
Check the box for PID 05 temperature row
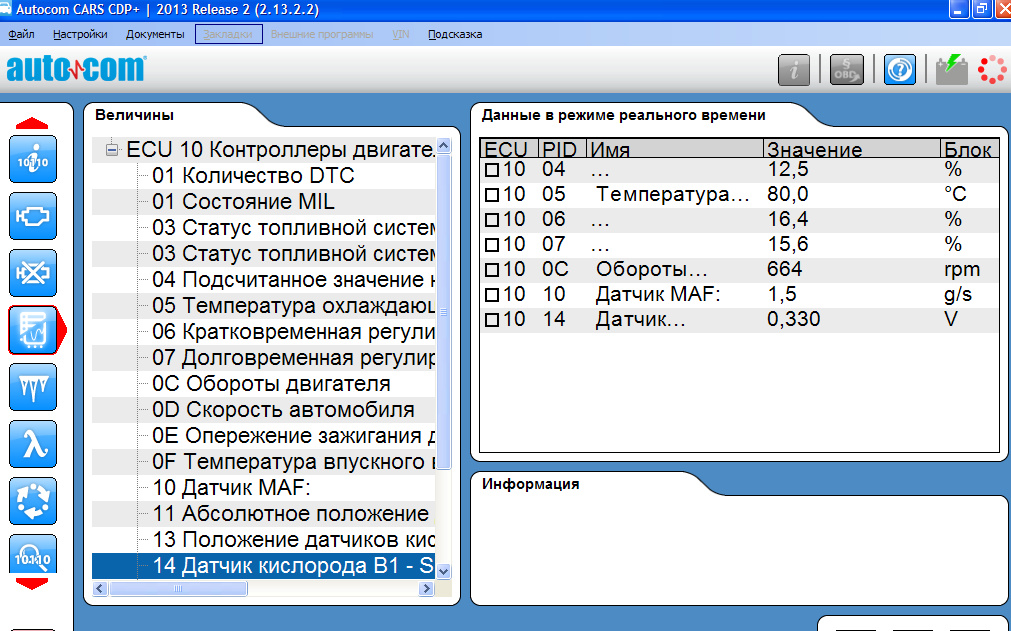coord(491,195)
